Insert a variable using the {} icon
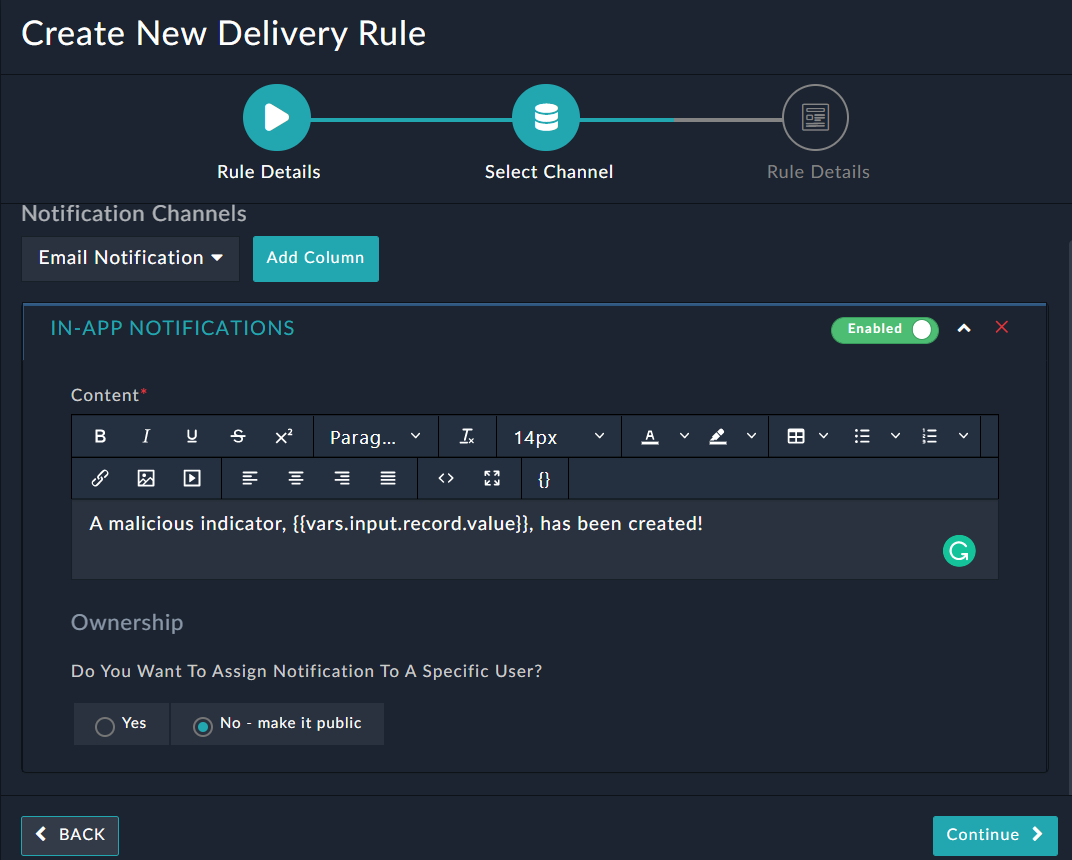This screenshot has width=1072, height=860. coord(544,478)
